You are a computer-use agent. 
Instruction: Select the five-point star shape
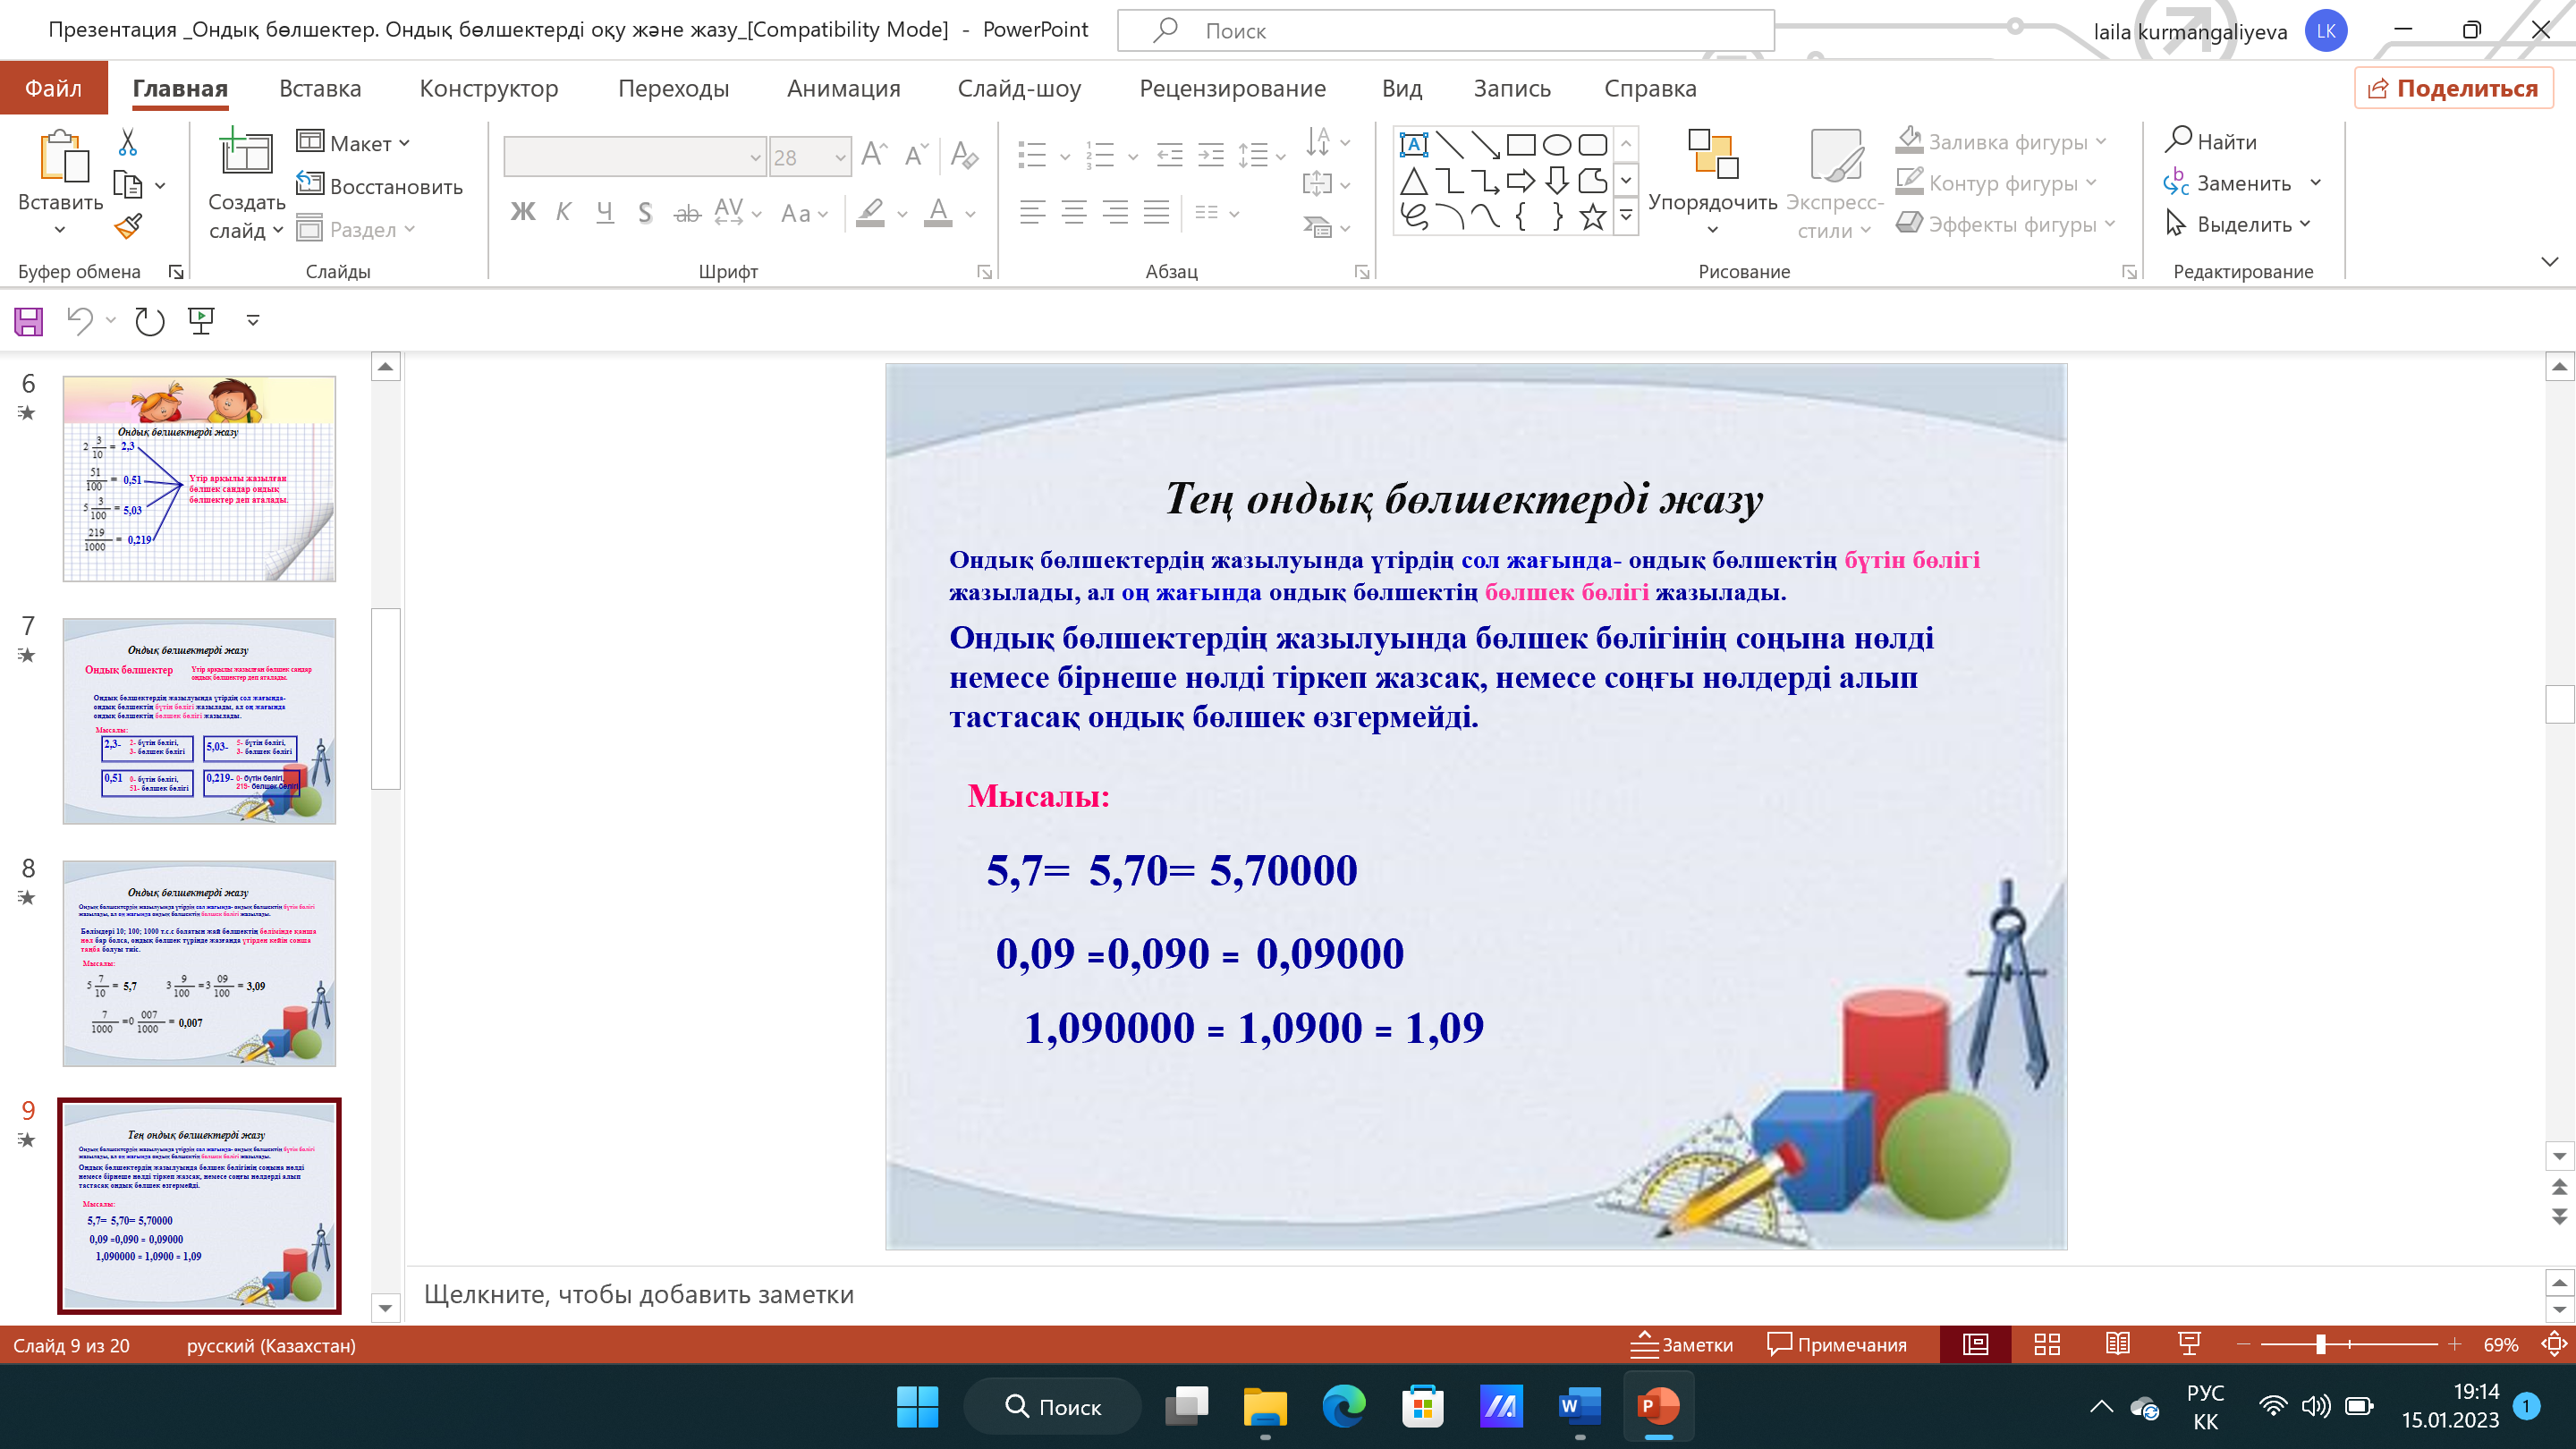(1593, 216)
